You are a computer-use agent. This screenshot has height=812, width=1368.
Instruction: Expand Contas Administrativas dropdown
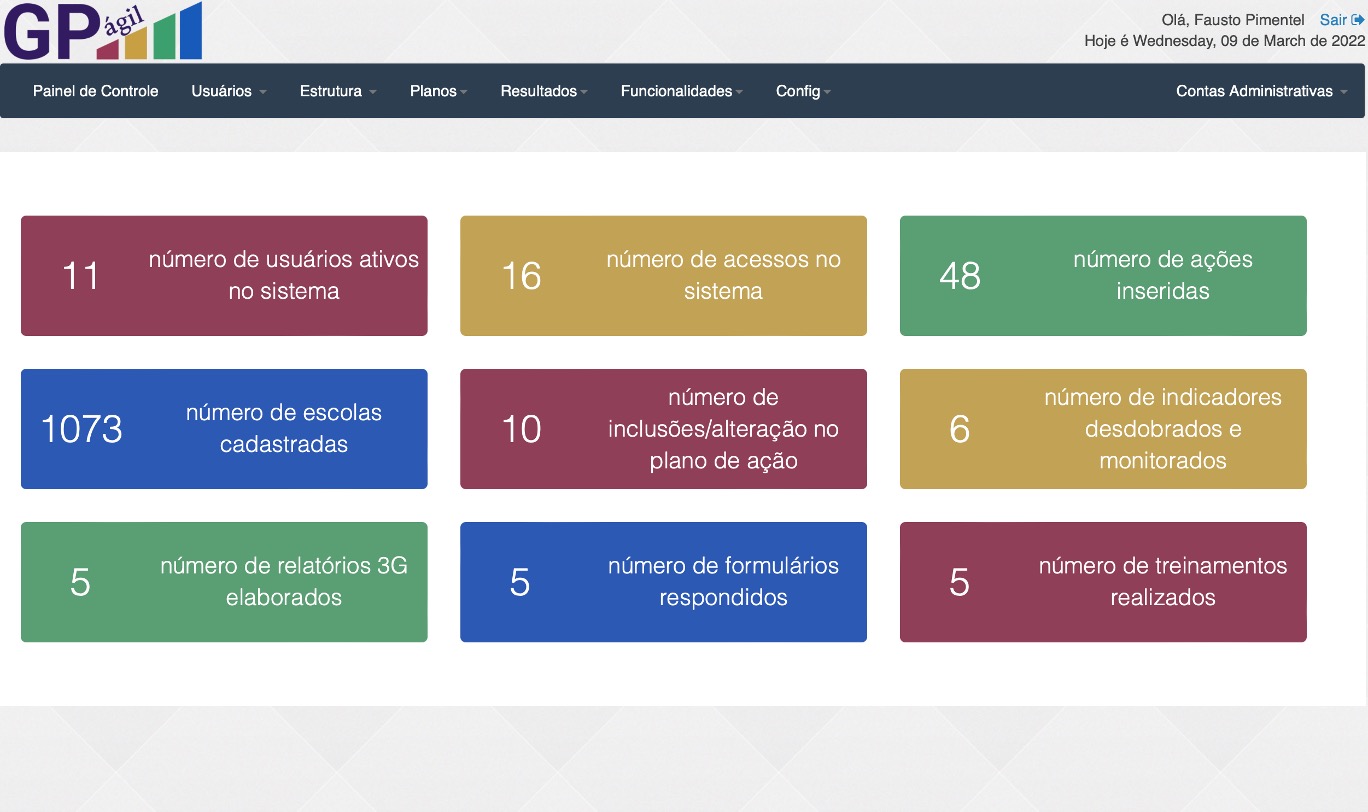[1262, 91]
